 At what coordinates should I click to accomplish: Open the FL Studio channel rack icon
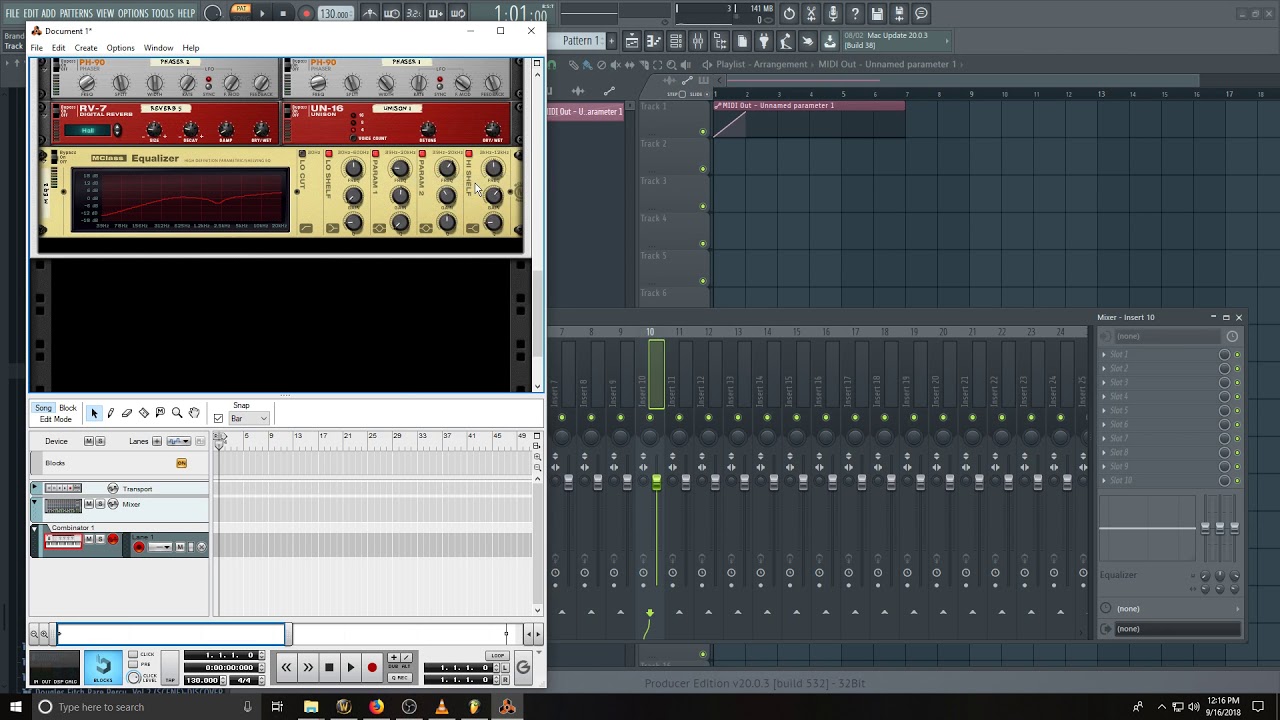tap(676, 41)
